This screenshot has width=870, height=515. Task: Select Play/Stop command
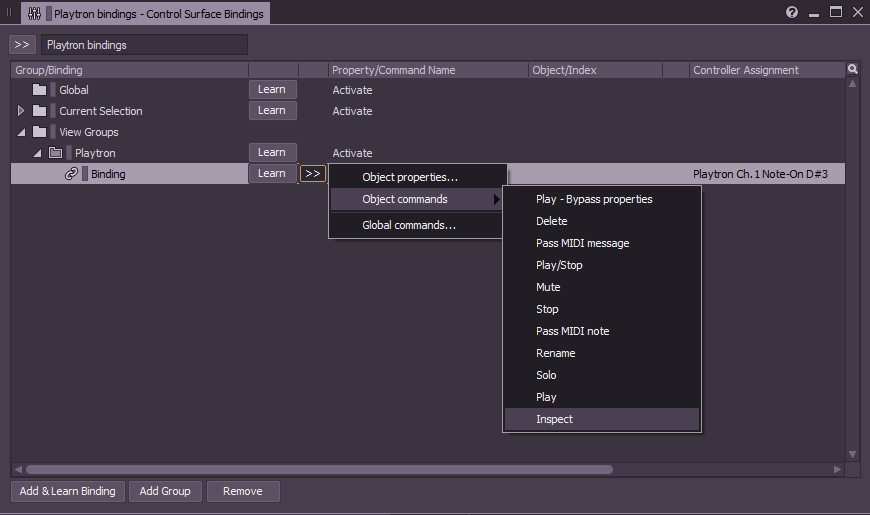click(x=602, y=265)
